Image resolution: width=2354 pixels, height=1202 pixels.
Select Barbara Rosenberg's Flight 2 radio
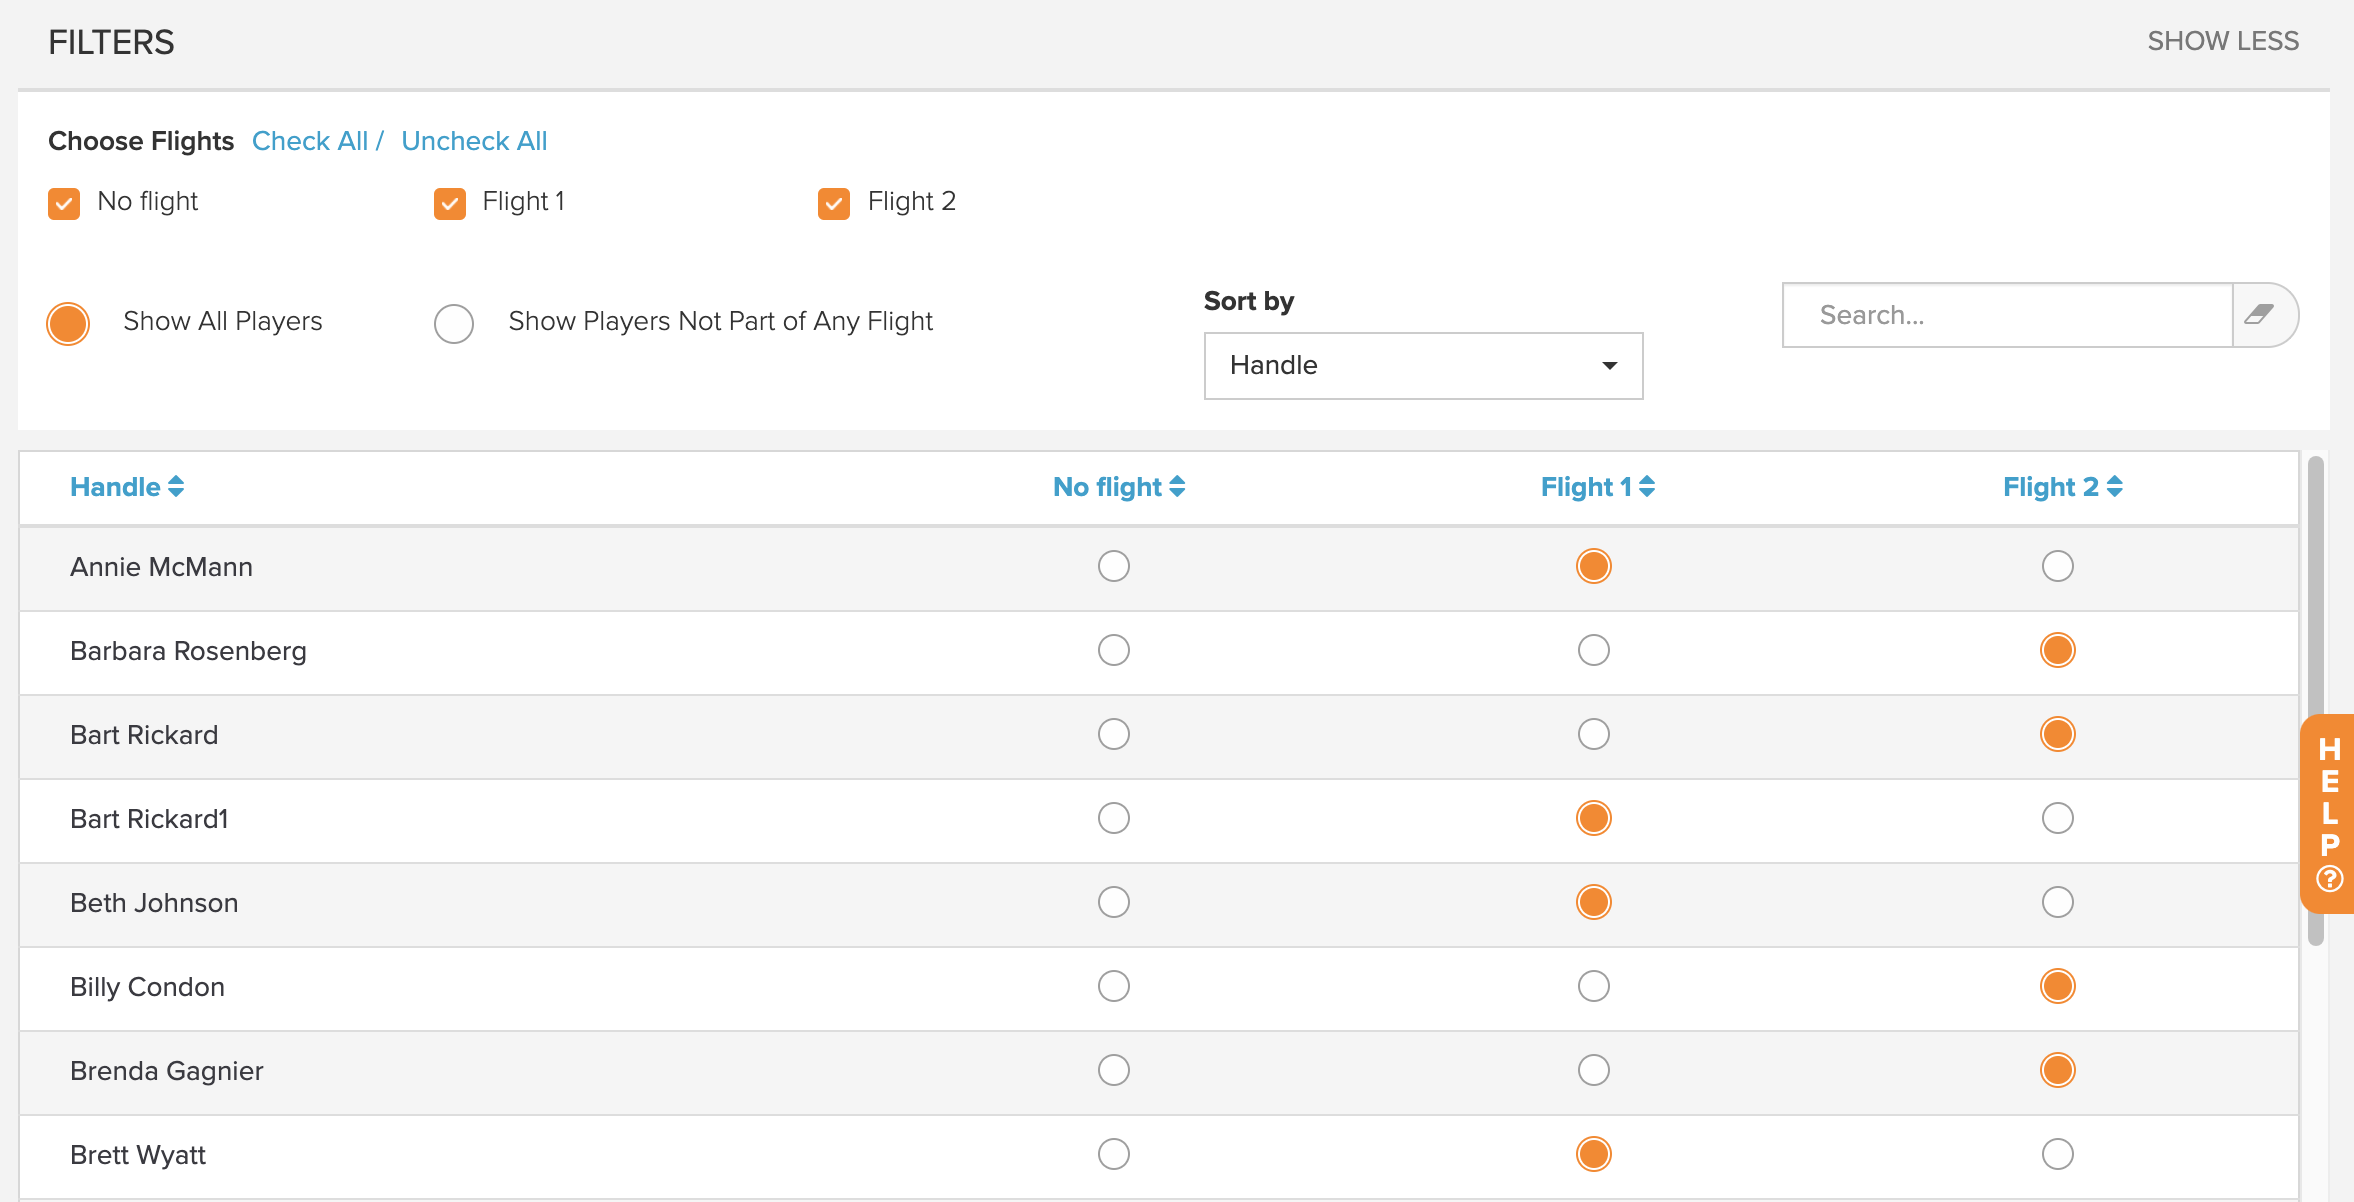tap(2058, 650)
